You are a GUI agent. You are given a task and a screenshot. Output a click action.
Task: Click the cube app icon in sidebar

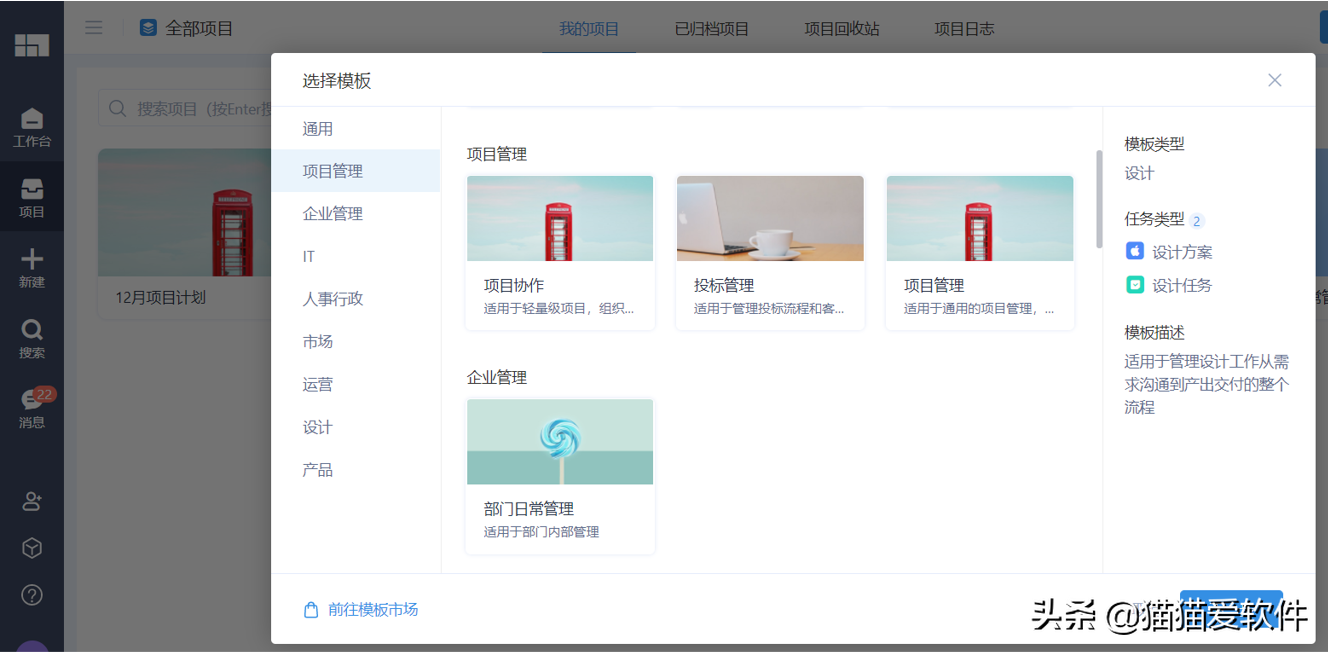(x=32, y=548)
